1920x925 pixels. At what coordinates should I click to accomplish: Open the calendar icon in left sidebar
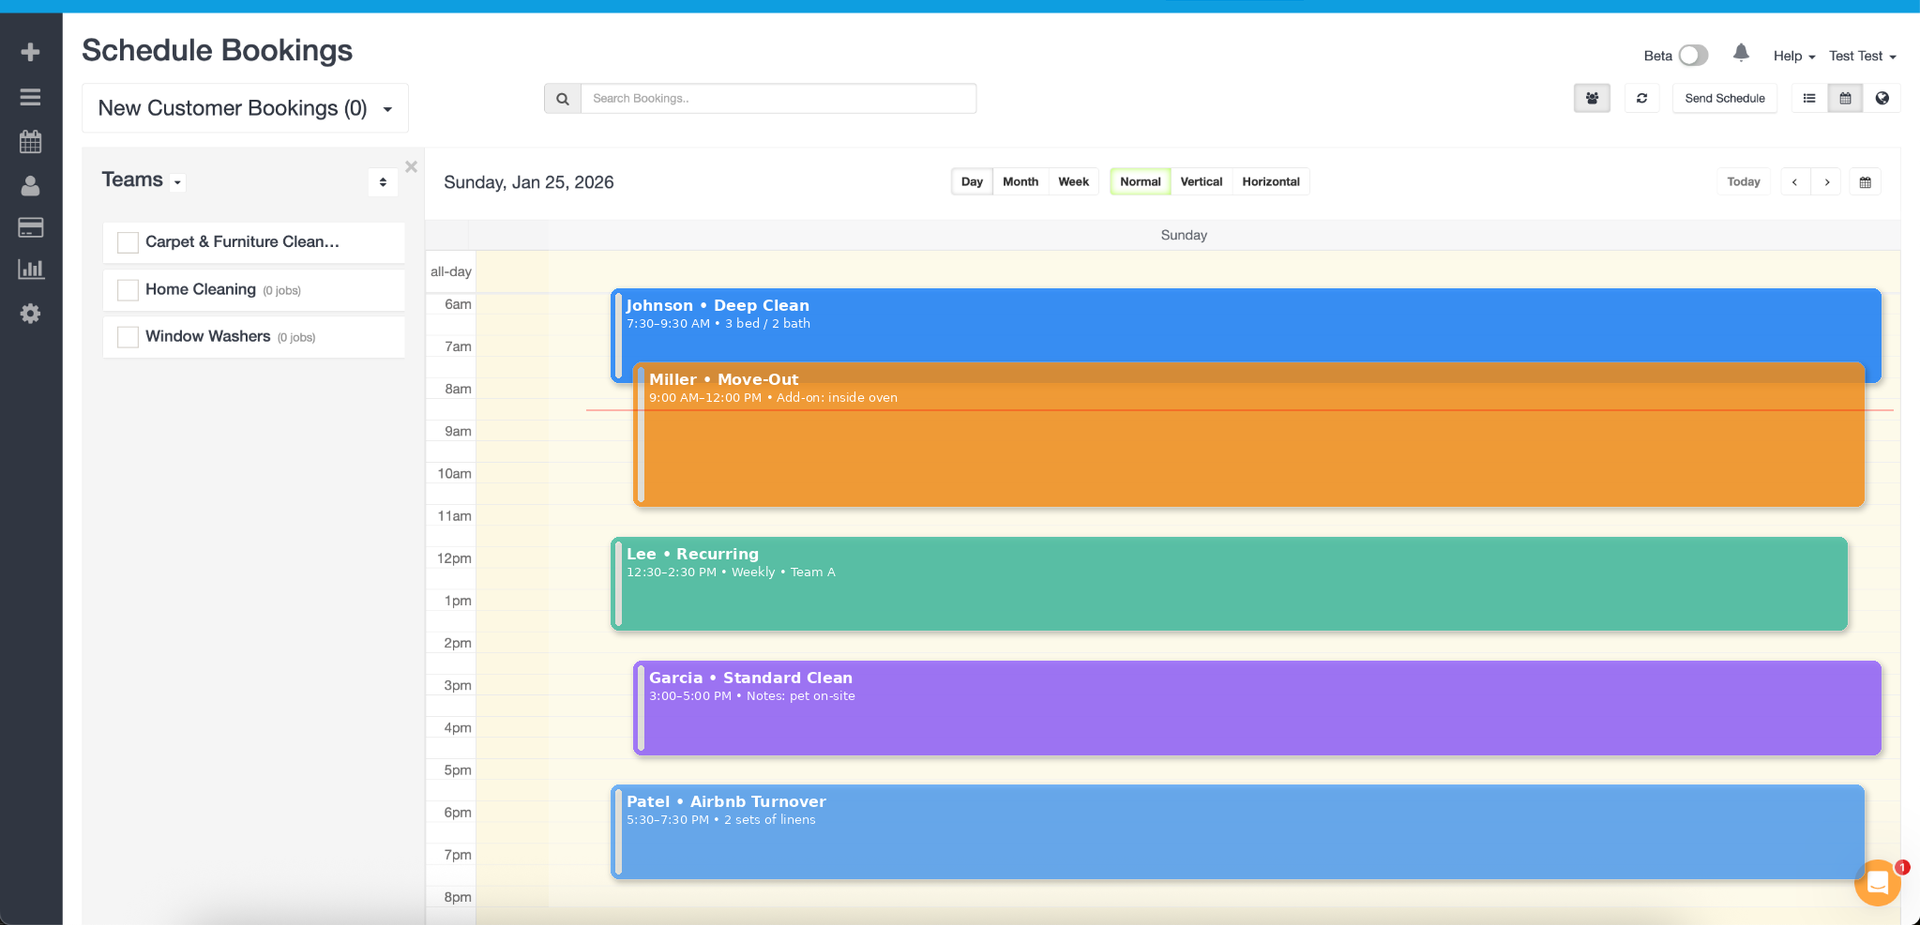(x=30, y=142)
